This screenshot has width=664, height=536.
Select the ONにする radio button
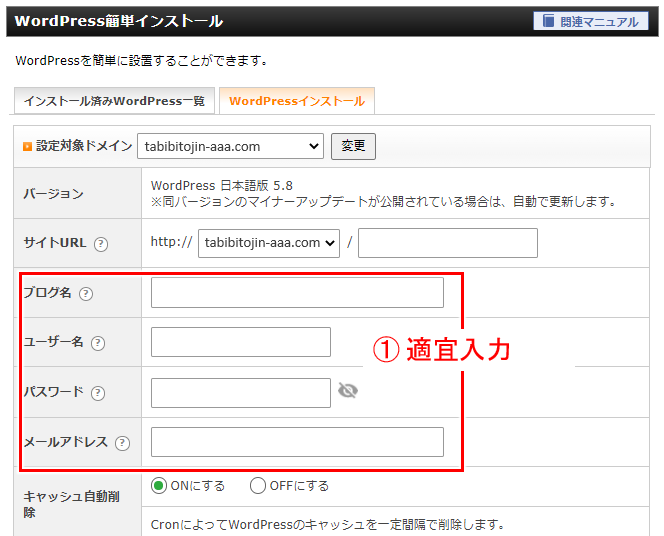(159, 486)
